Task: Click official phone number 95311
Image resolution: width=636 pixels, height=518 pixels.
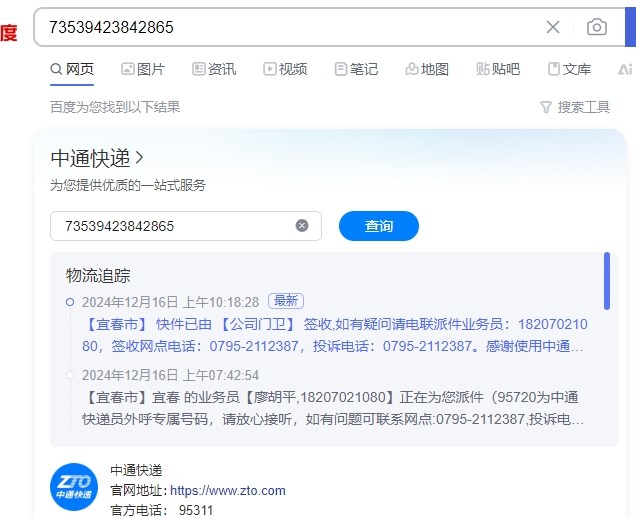Action: pos(196,510)
